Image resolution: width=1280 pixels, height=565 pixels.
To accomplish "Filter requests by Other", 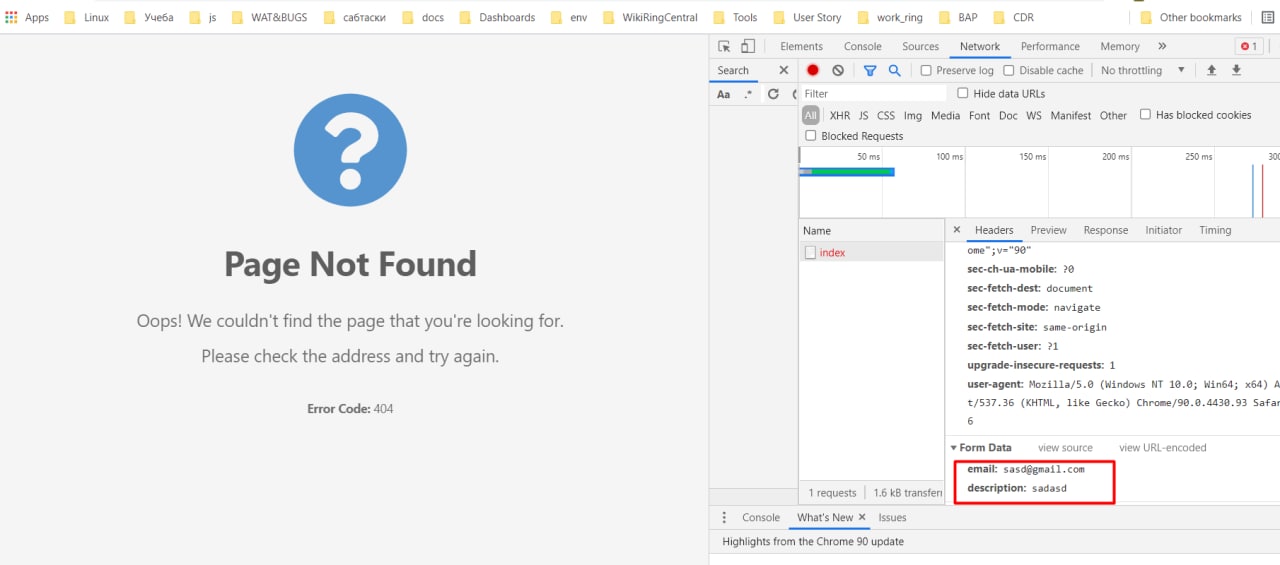I will click(1113, 115).
